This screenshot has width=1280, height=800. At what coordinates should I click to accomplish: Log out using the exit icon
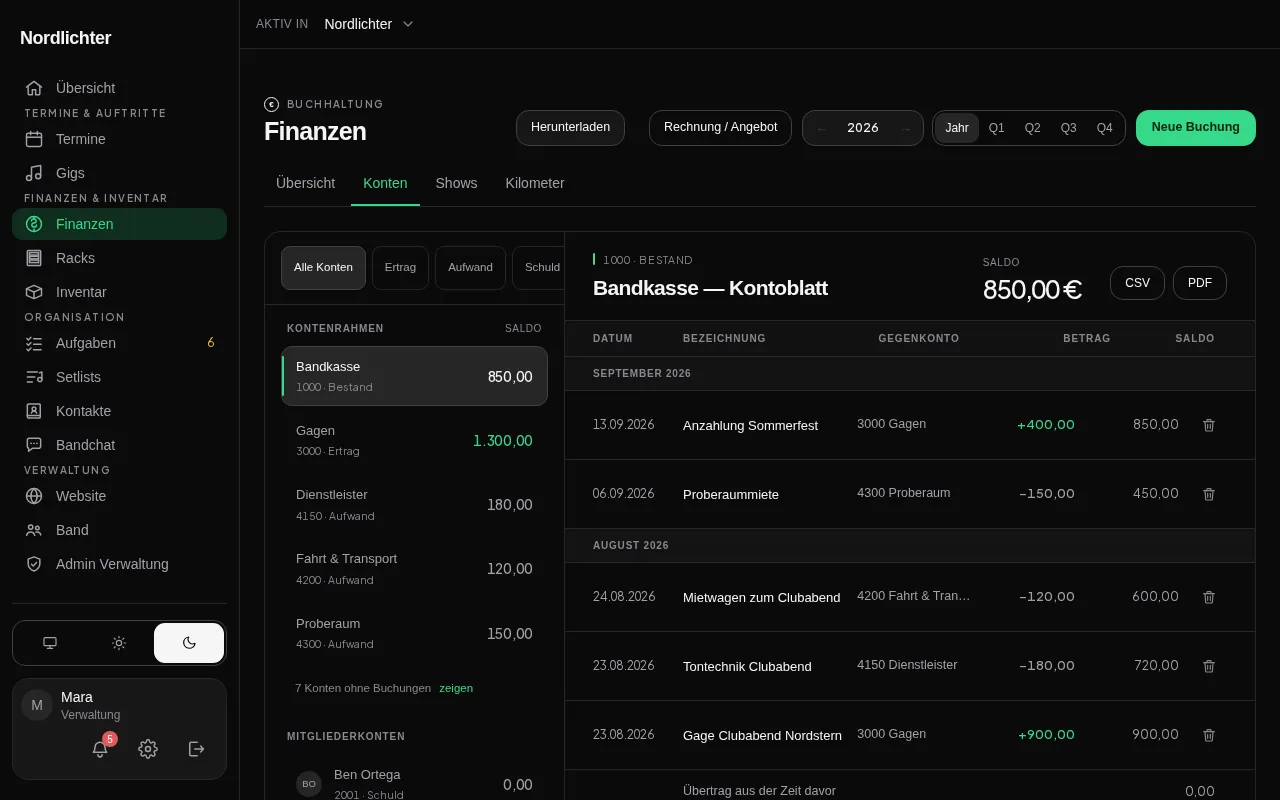197,749
